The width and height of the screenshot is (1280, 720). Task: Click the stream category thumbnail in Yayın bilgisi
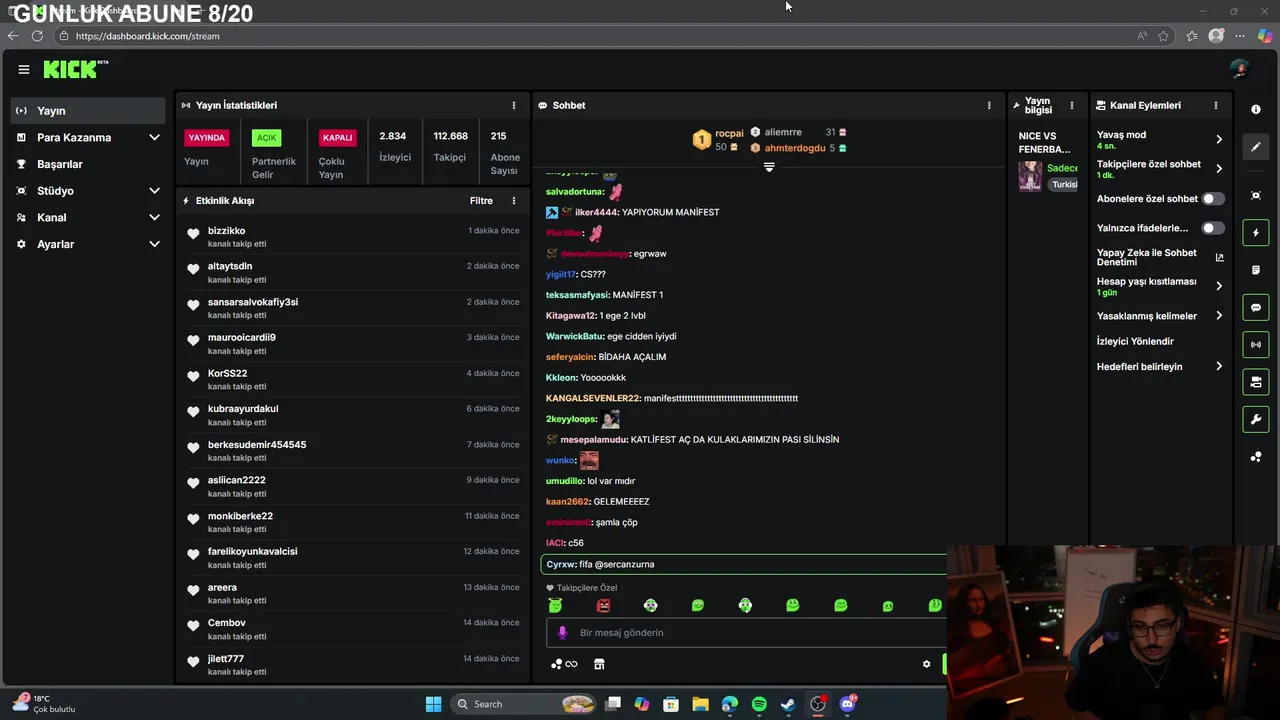1030,175
